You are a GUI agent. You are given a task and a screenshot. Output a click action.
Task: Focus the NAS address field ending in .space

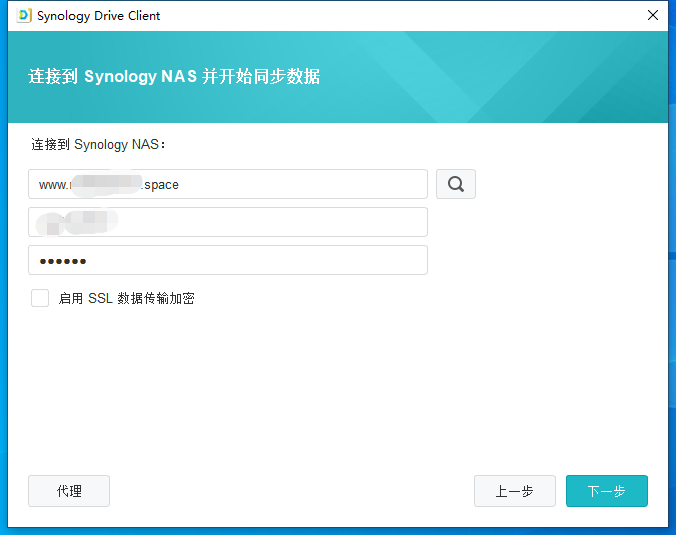point(228,184)
